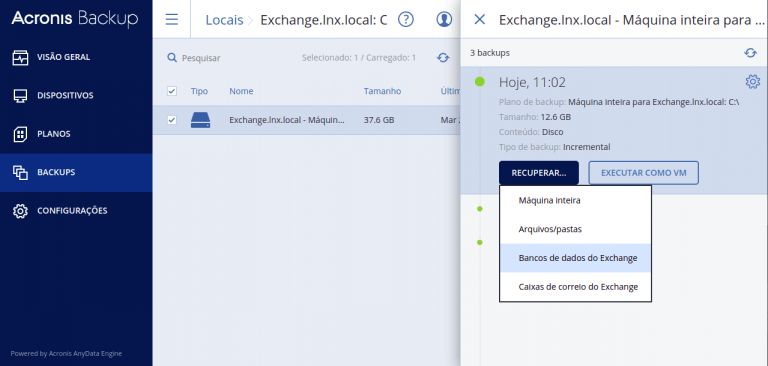Click the Recuperar... button
The height and width of the screenshot is (366, 768).
tap(539, 173)
